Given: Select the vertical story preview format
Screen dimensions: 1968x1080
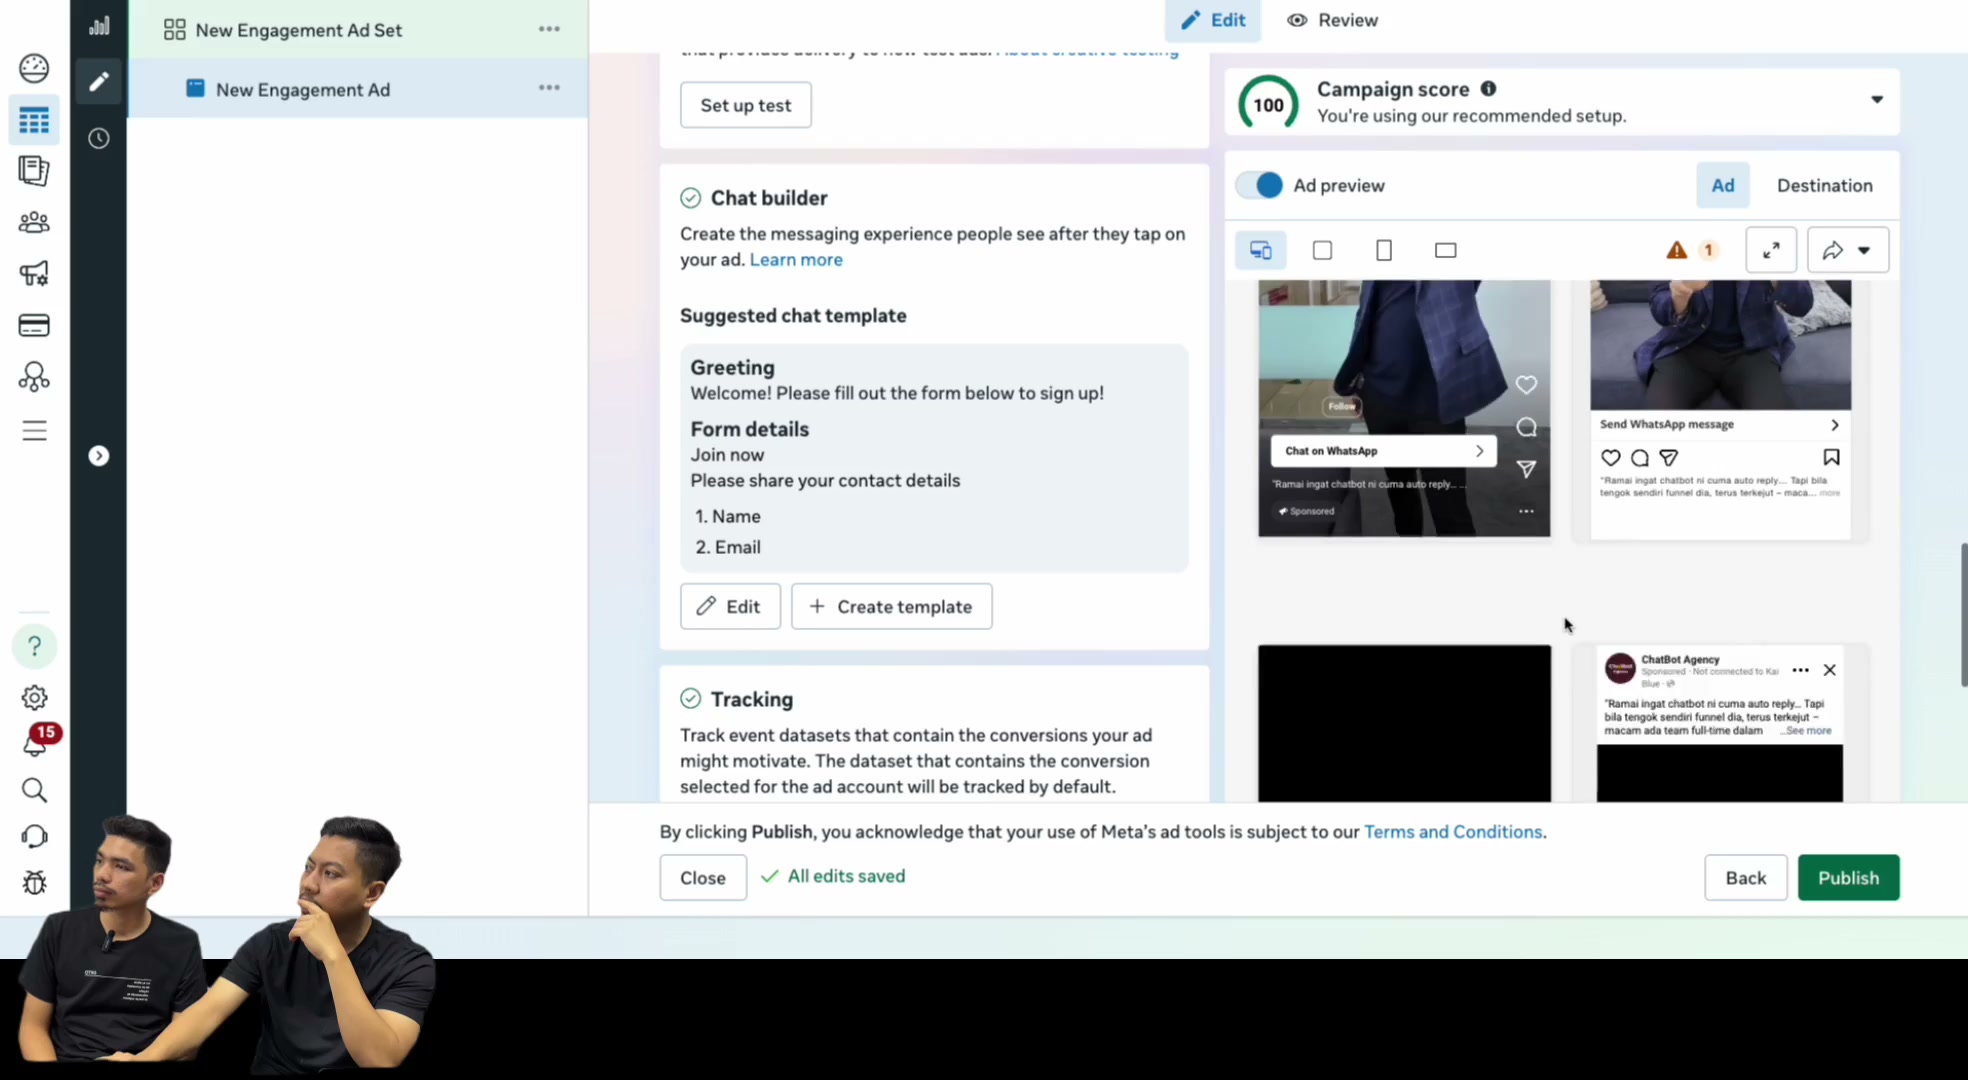Looking at the screenshot, I should point(1384,250).
